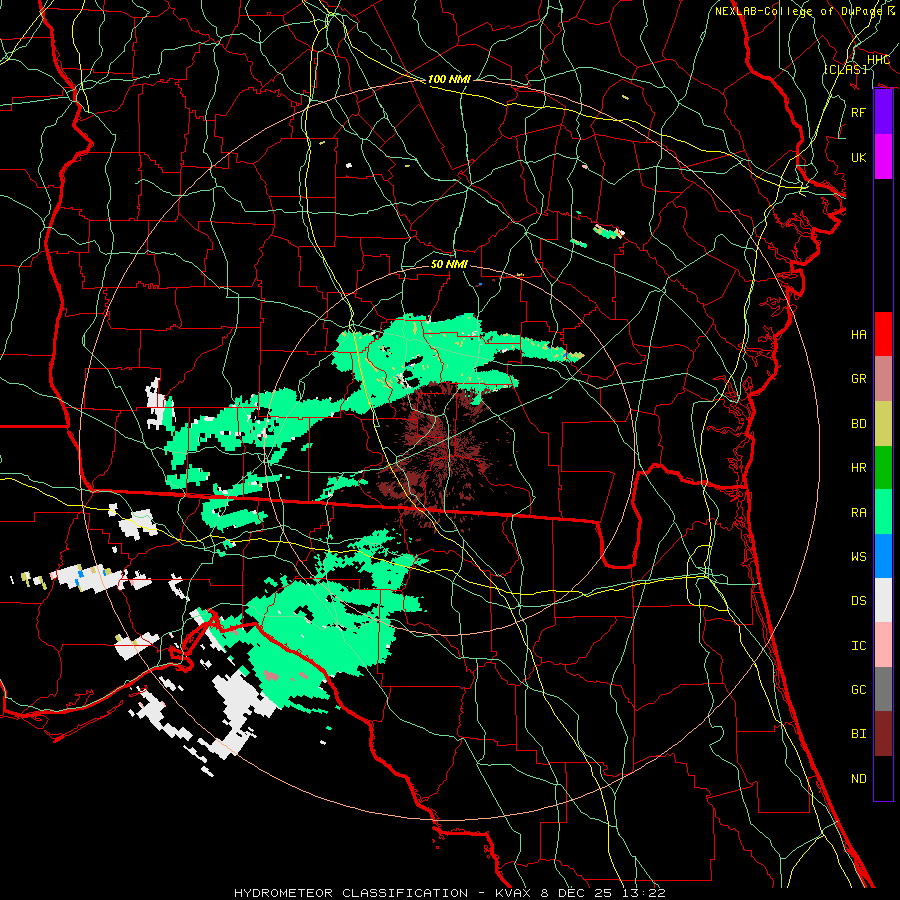Click the BI legend label
Screen dimensions: 900x900
pyautogui.click(x=858, y=734)
